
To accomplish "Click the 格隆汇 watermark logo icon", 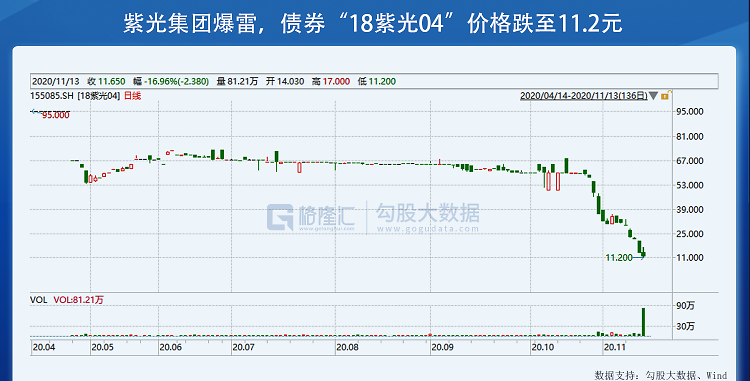I will [280, 218].
